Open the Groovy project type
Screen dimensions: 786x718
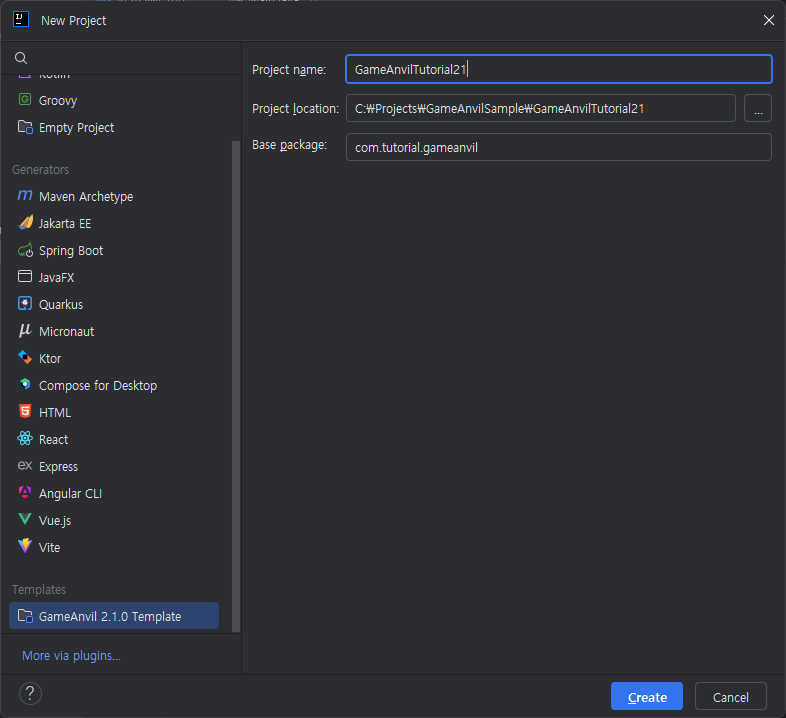pyautogui.click(x=57, y=101)
